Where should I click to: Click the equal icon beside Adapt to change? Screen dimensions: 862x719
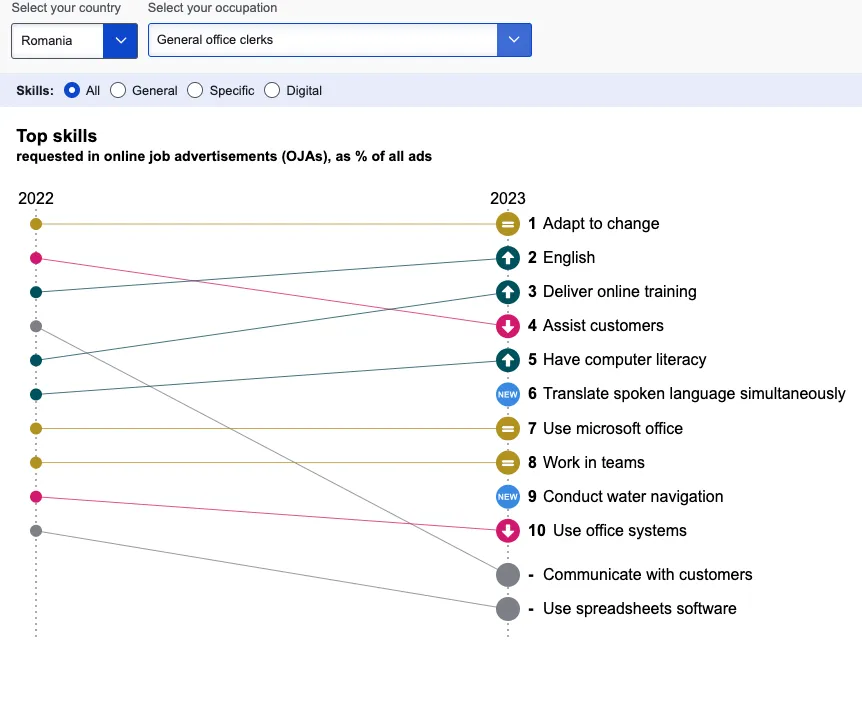pyautogui.click(x=508, y=224)
